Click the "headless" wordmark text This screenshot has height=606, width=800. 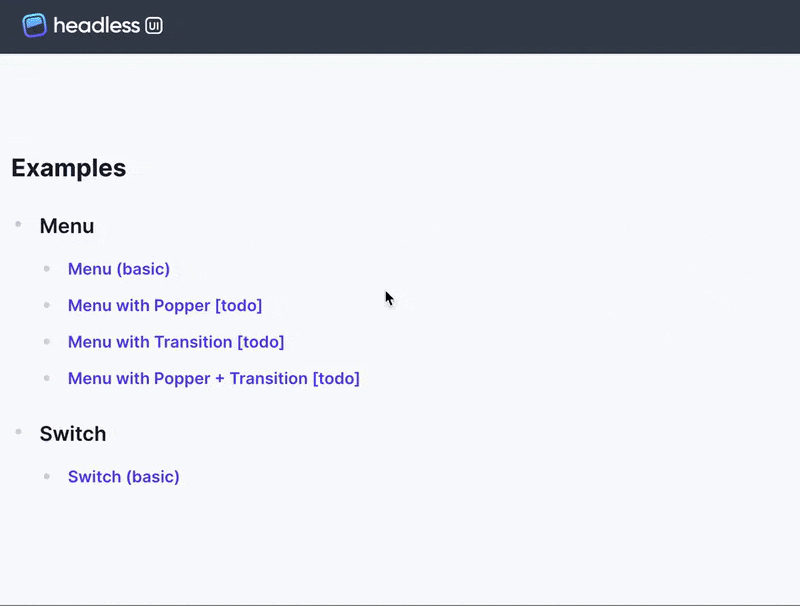pos(96,25)
